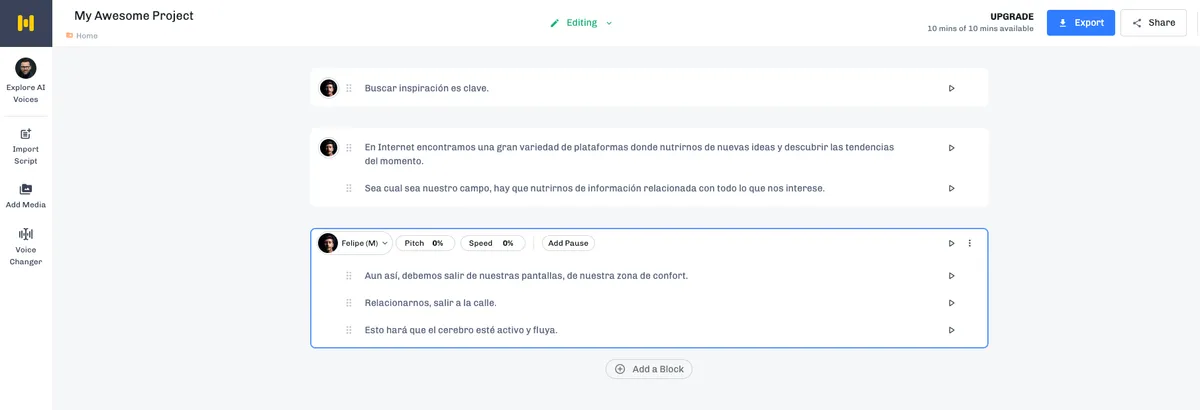Image resolution: width=1200 pixels, height=410 pixels.
Task: Open Import Script tool
Action: point(26,147)
